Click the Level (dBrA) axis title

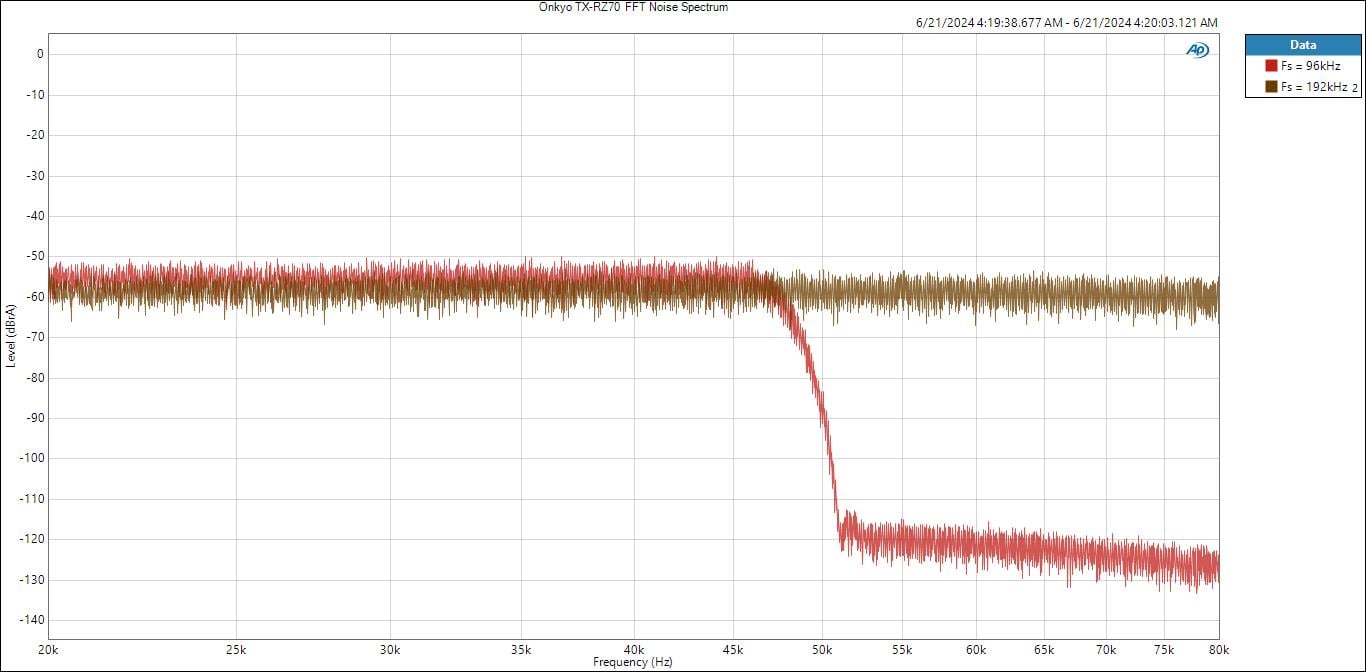(x=11, y=334)
